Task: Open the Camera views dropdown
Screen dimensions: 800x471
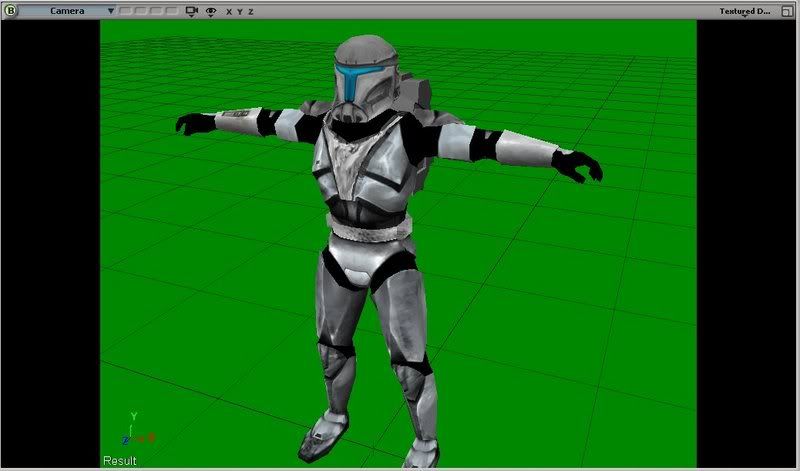Action: tap(67, 11)
